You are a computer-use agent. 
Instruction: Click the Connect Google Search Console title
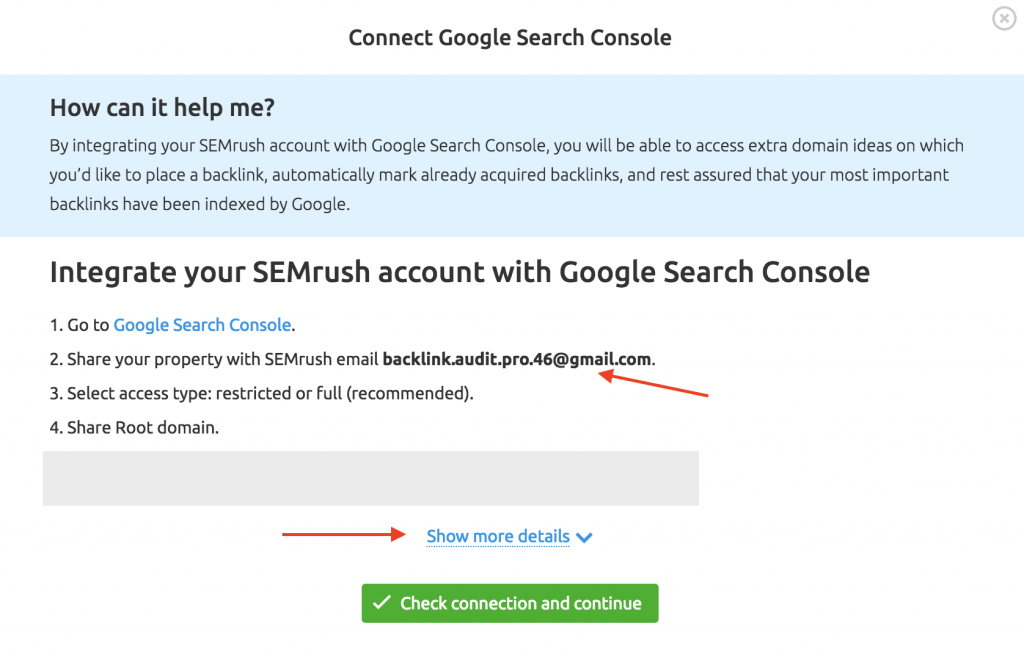(510, 38)
